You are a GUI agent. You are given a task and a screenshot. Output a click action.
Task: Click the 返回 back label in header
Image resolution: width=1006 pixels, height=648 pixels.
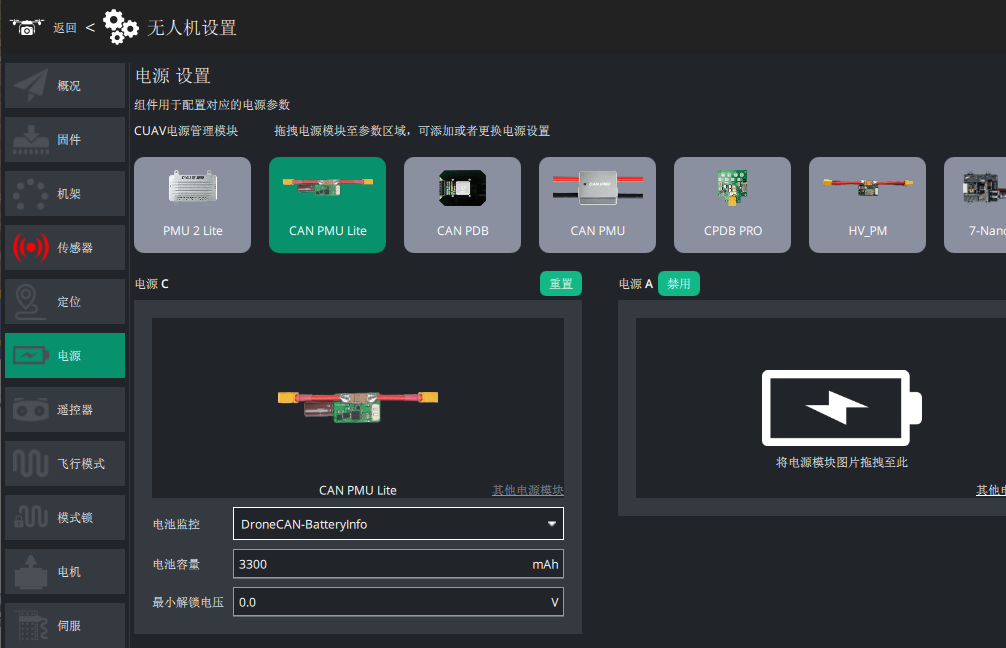pos(65,28)
